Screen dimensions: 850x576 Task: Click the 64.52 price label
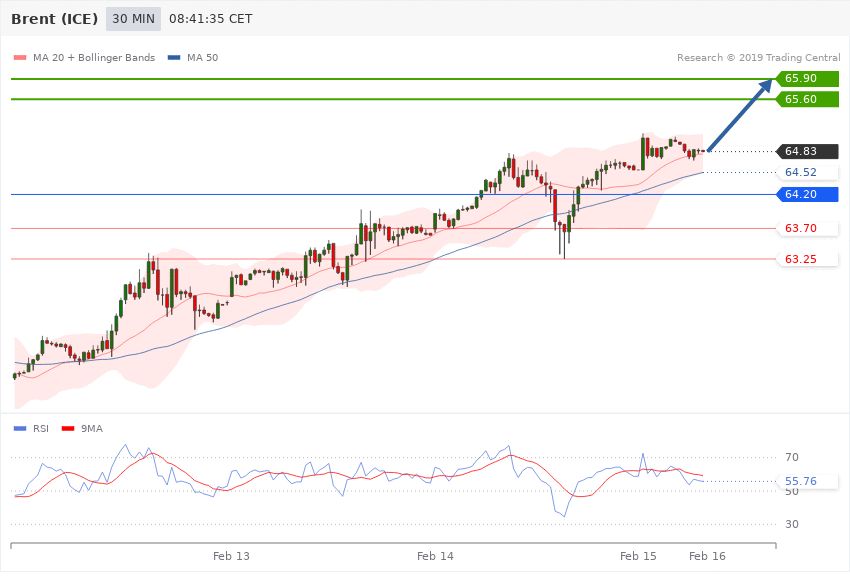[801, 173]
